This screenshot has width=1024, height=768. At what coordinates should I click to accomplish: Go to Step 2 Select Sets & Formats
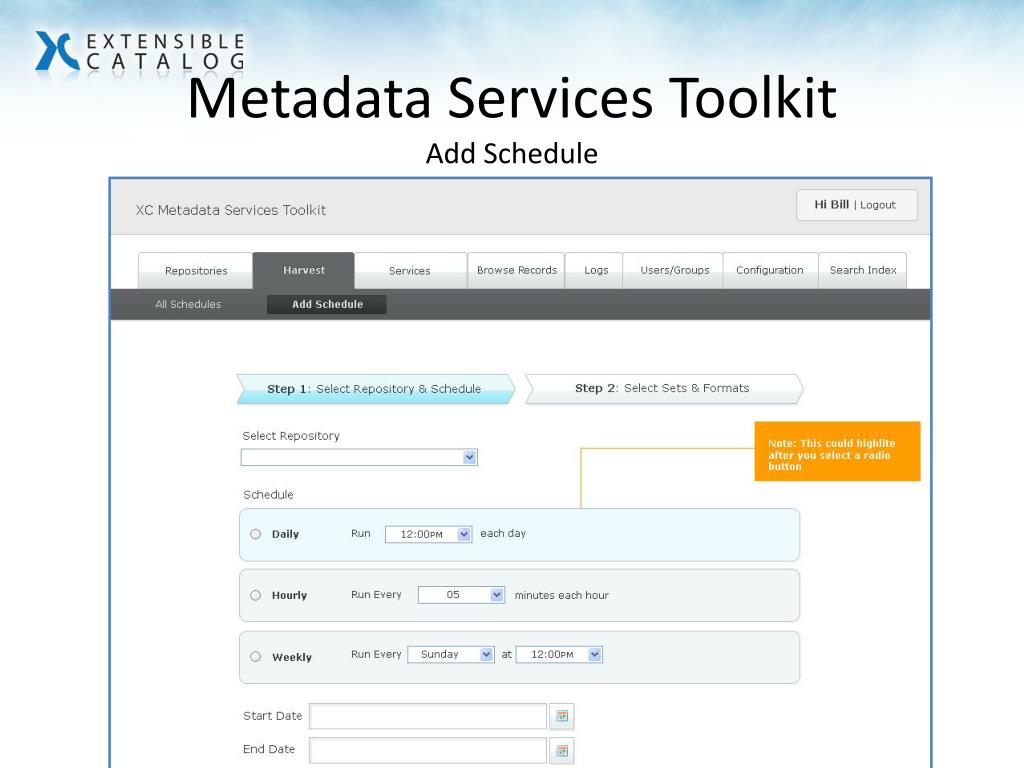coord(664,389)
